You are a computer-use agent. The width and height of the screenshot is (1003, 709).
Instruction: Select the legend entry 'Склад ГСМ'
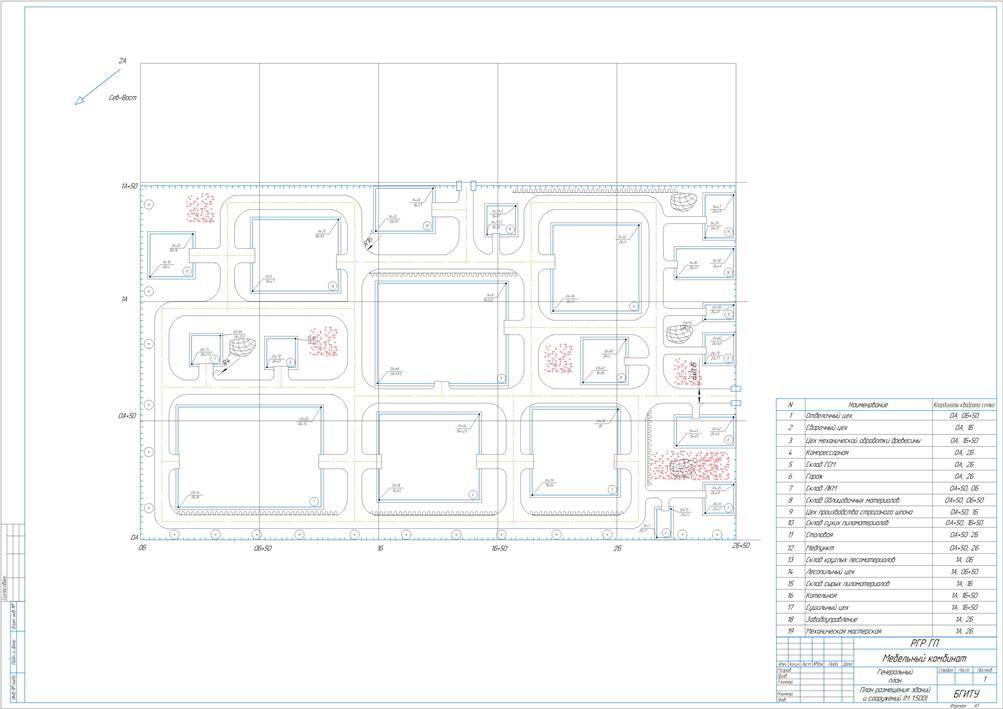click(821, 465)
